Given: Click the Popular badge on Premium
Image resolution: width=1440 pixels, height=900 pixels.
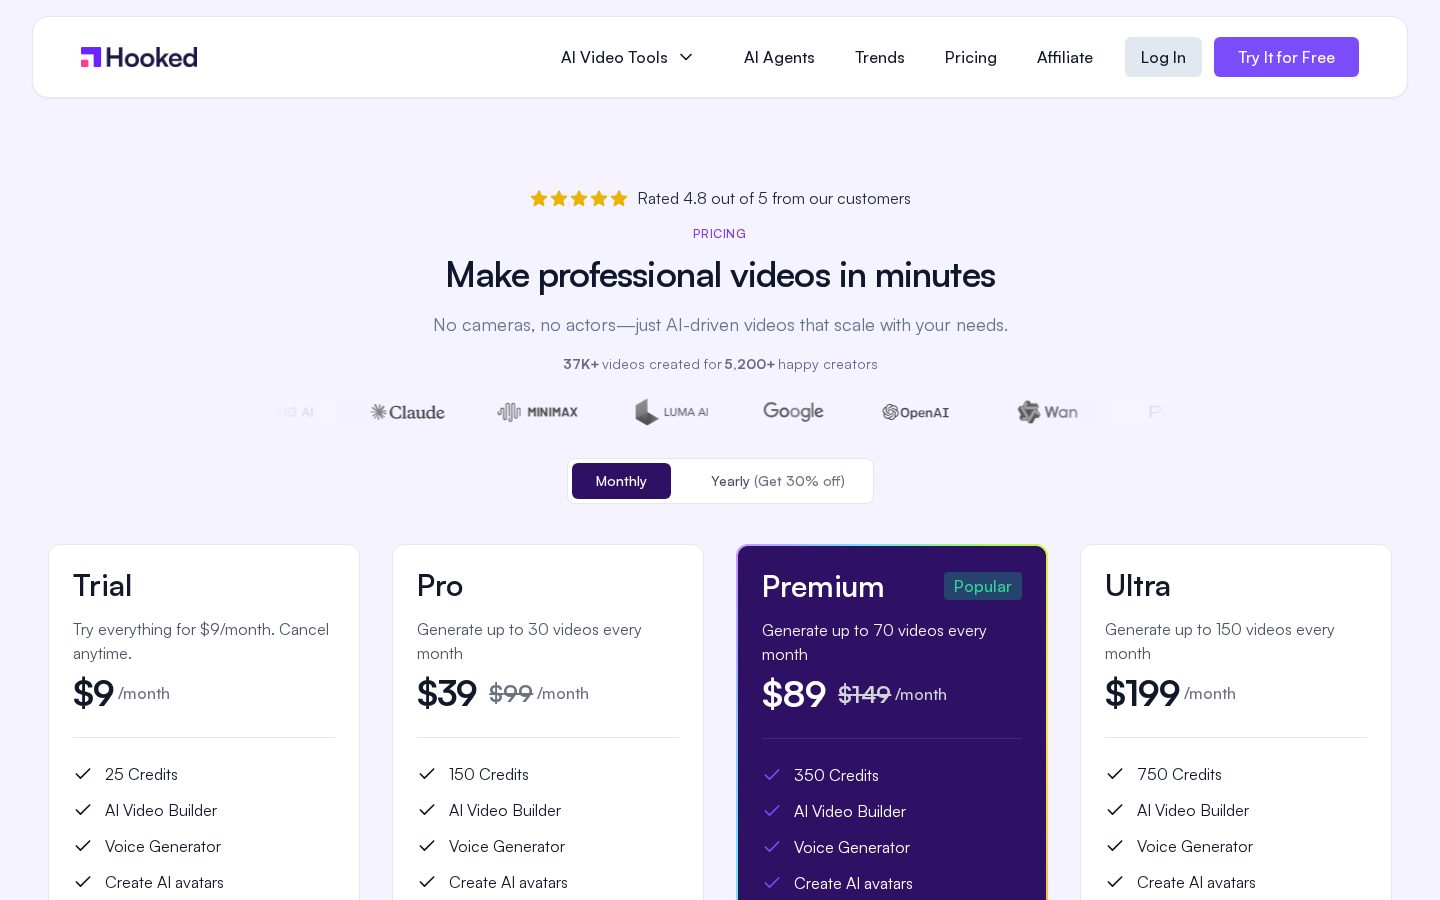Looking at the screenshot, I should (x=983, y=586).
